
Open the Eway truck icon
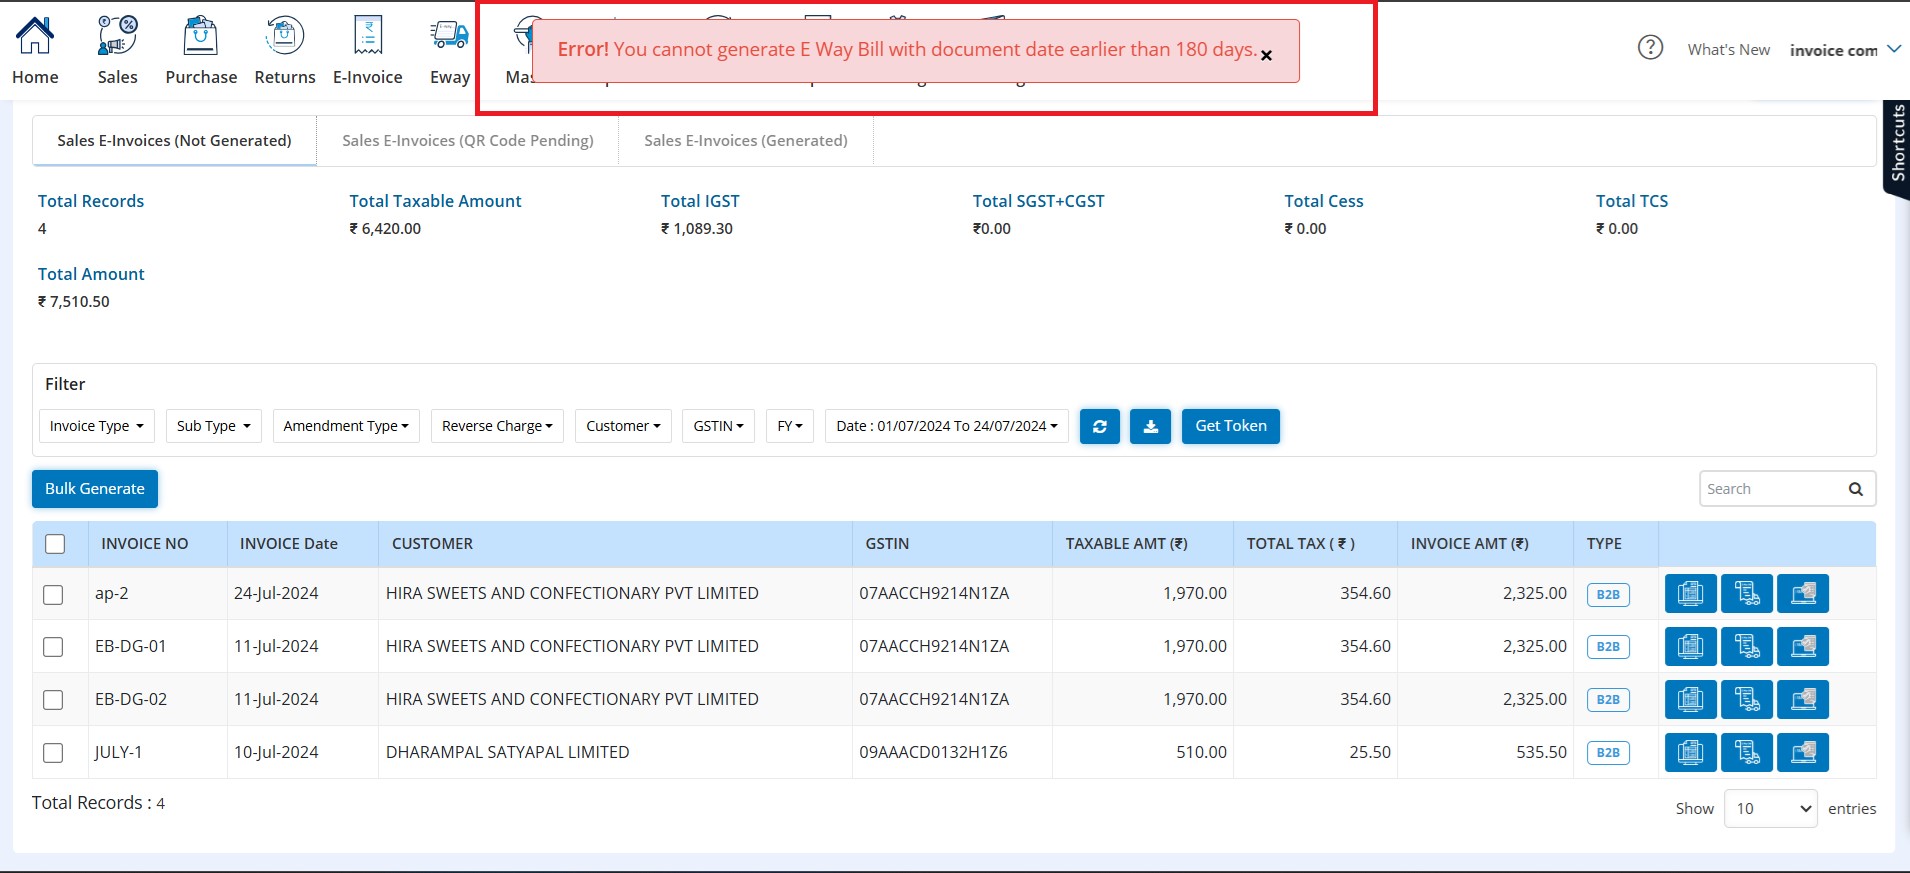[449, 36]
